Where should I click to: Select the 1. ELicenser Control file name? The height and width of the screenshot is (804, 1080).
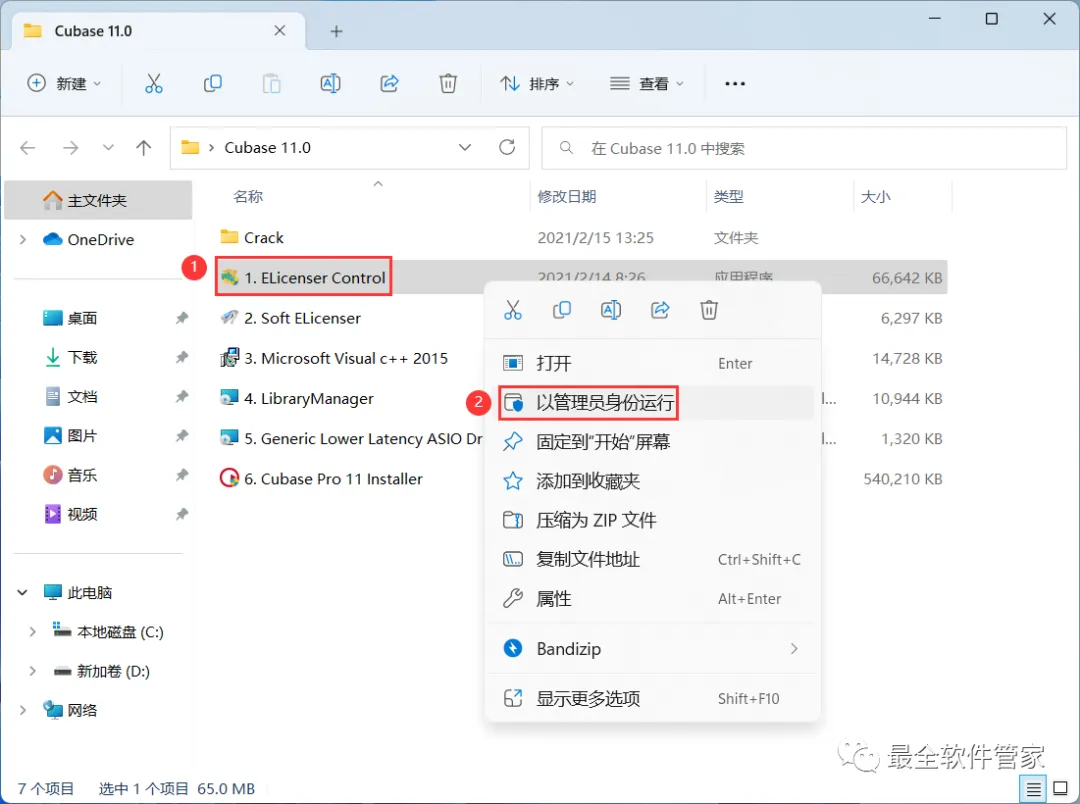pyautogui.click(x=315, y=278)
